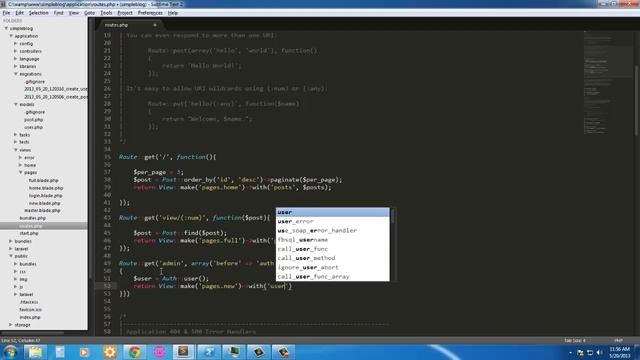Click the blue arrow app taskbar button
The height and width of the screenshot is (360, 640).
[x=209, y=352]
